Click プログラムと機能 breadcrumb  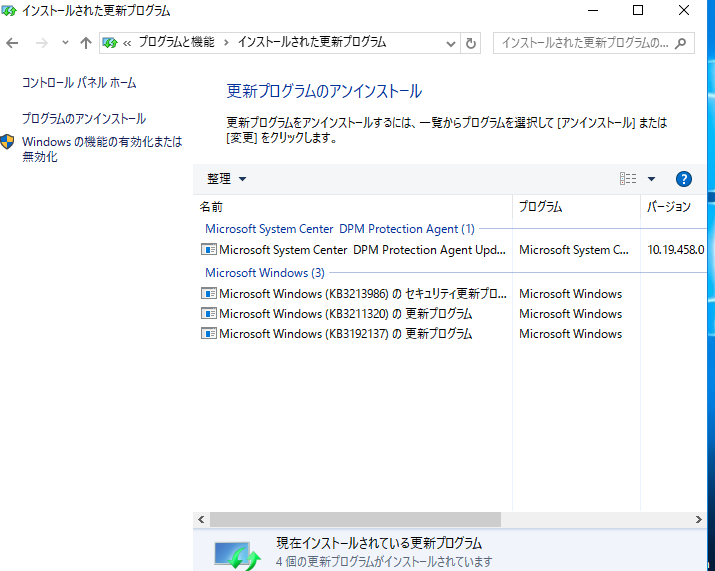click(x=176, y=42)
